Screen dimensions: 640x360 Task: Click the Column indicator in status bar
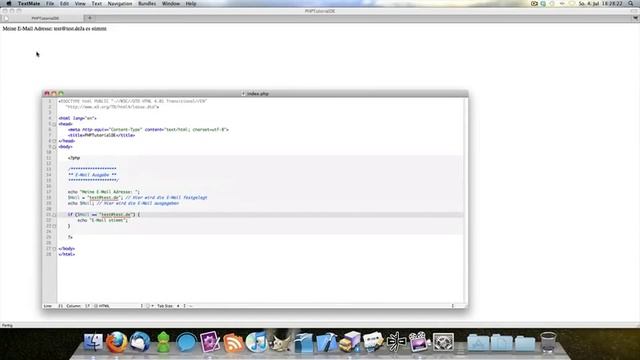[x=78, y=306]
